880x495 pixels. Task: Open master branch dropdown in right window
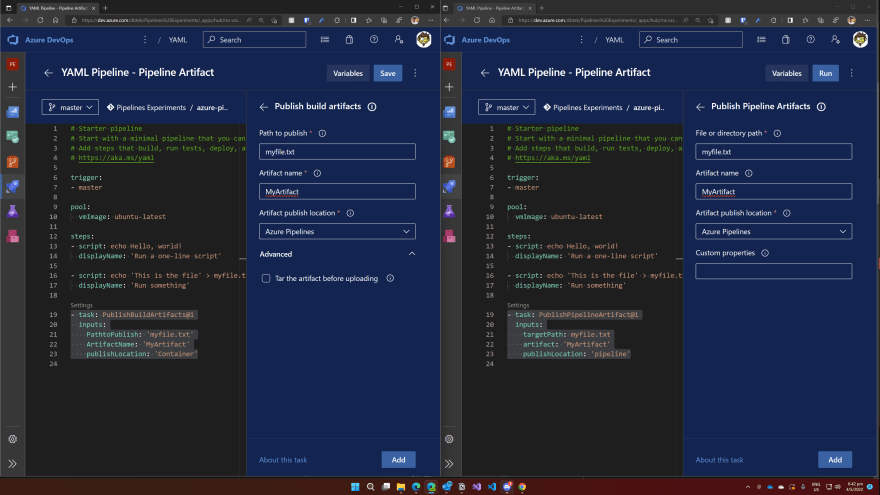(507, 107)
